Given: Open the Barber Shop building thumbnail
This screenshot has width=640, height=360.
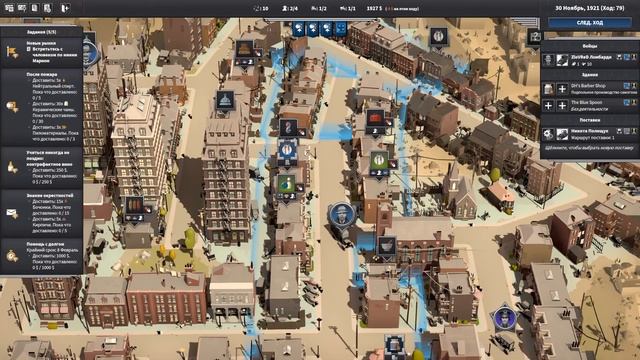Looking at the screenshot, I should [x=548, y=89].
